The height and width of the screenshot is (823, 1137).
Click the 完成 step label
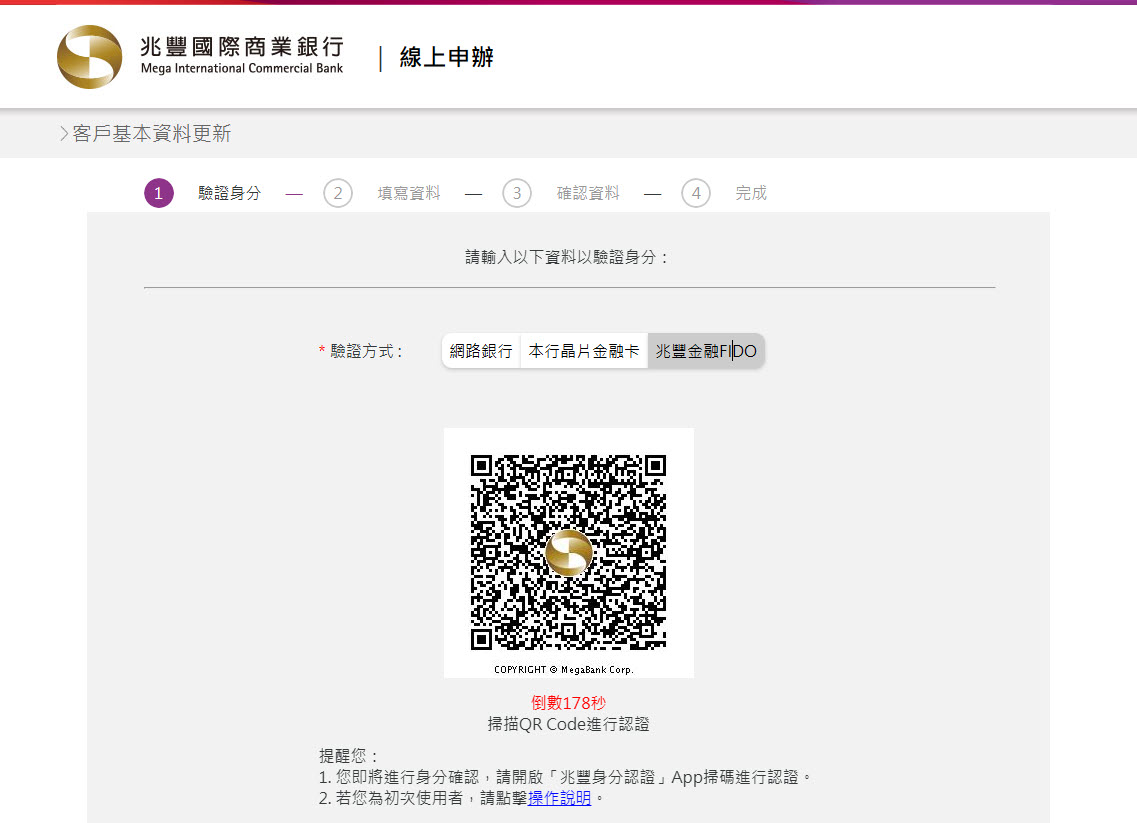(751, 193)
